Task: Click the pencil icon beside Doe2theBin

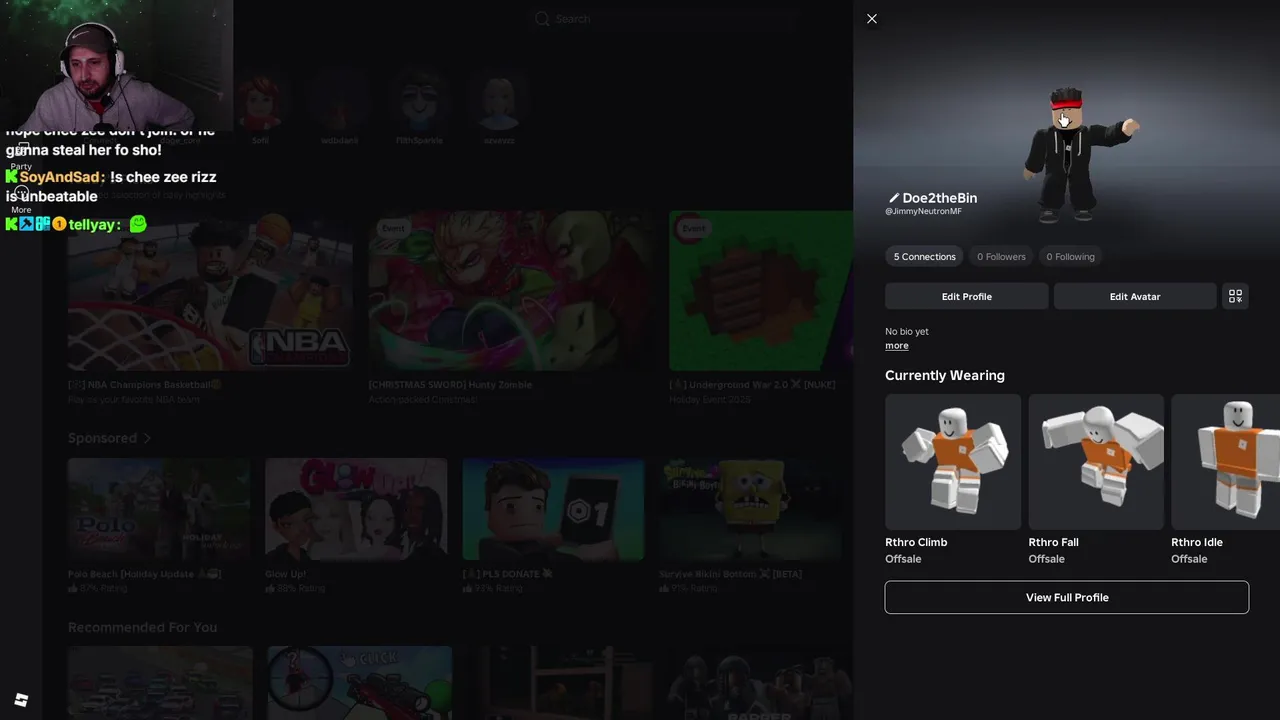Action: point(894,198)
